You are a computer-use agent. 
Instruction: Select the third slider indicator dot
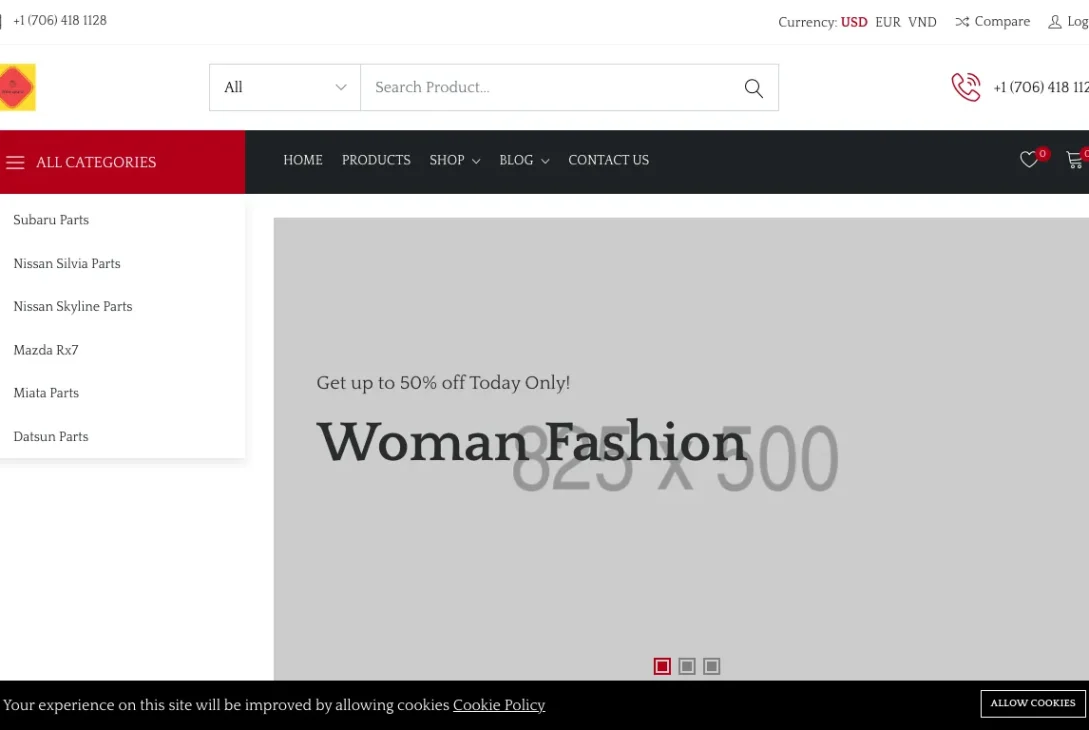click(711, 666)
